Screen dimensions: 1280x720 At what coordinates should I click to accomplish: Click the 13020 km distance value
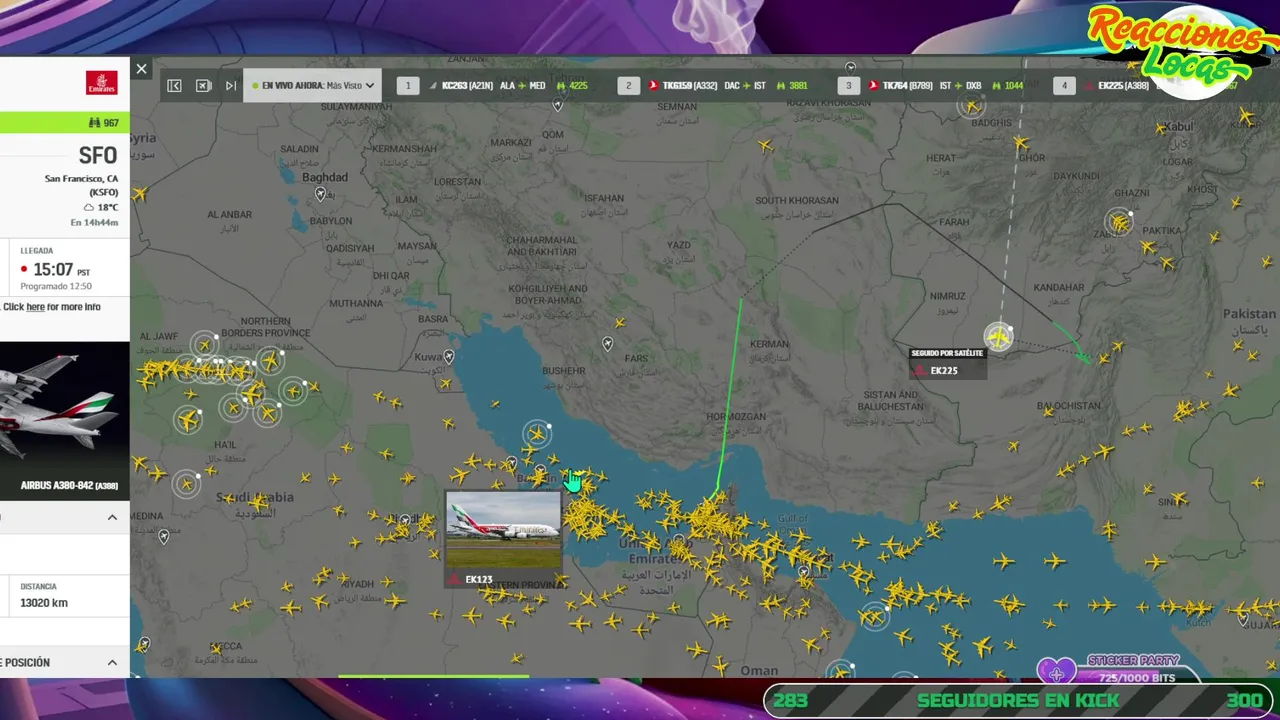(44, 603)
